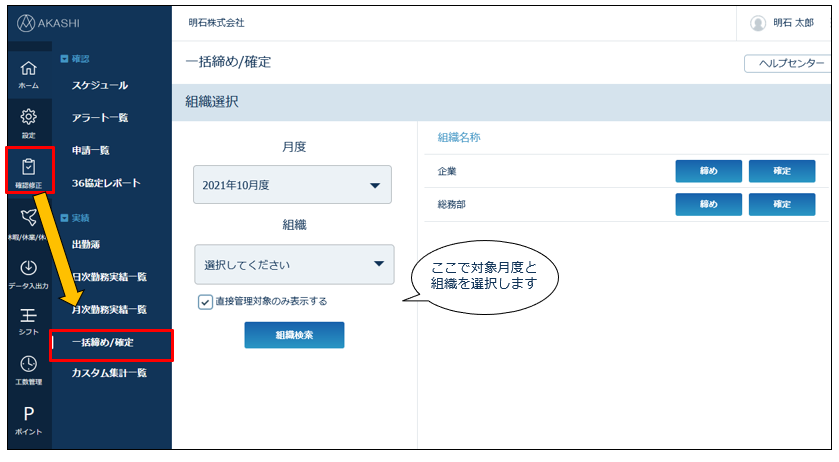This screenshot has width=839, height=462.
Task: Open アラート一覧 menu item
Action: 100,118
